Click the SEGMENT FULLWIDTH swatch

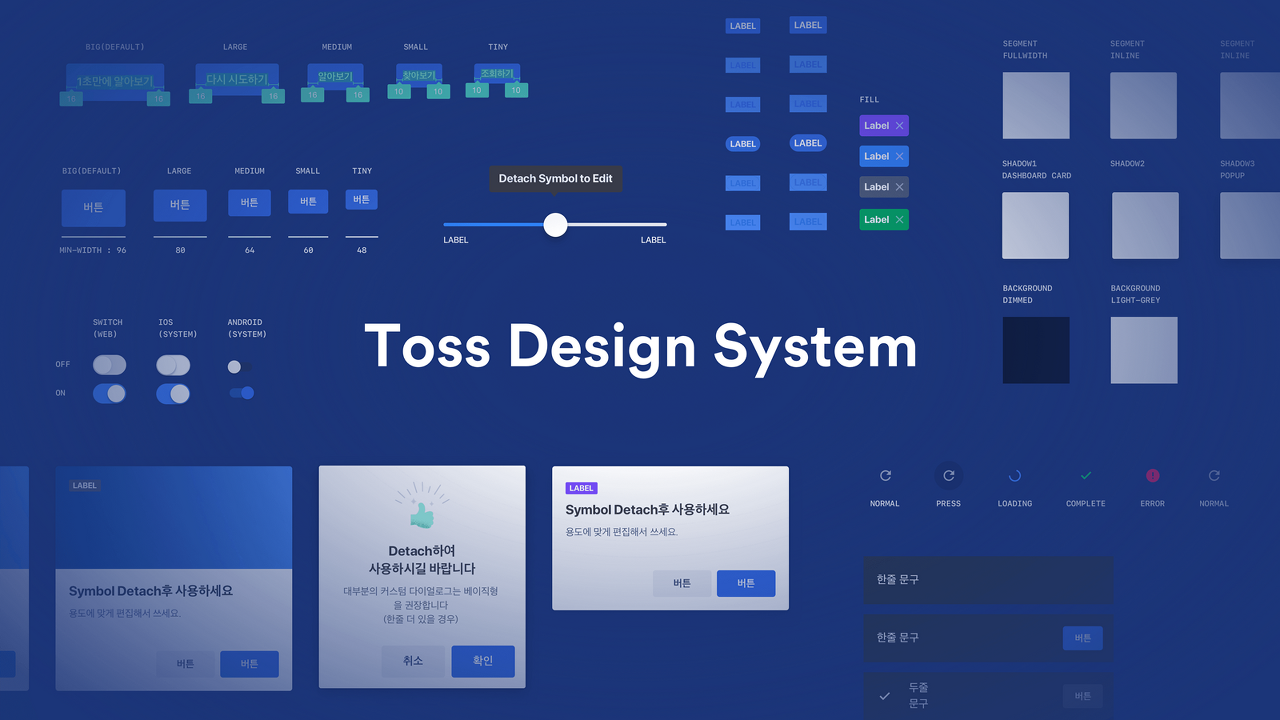[x=1036, y=105]
